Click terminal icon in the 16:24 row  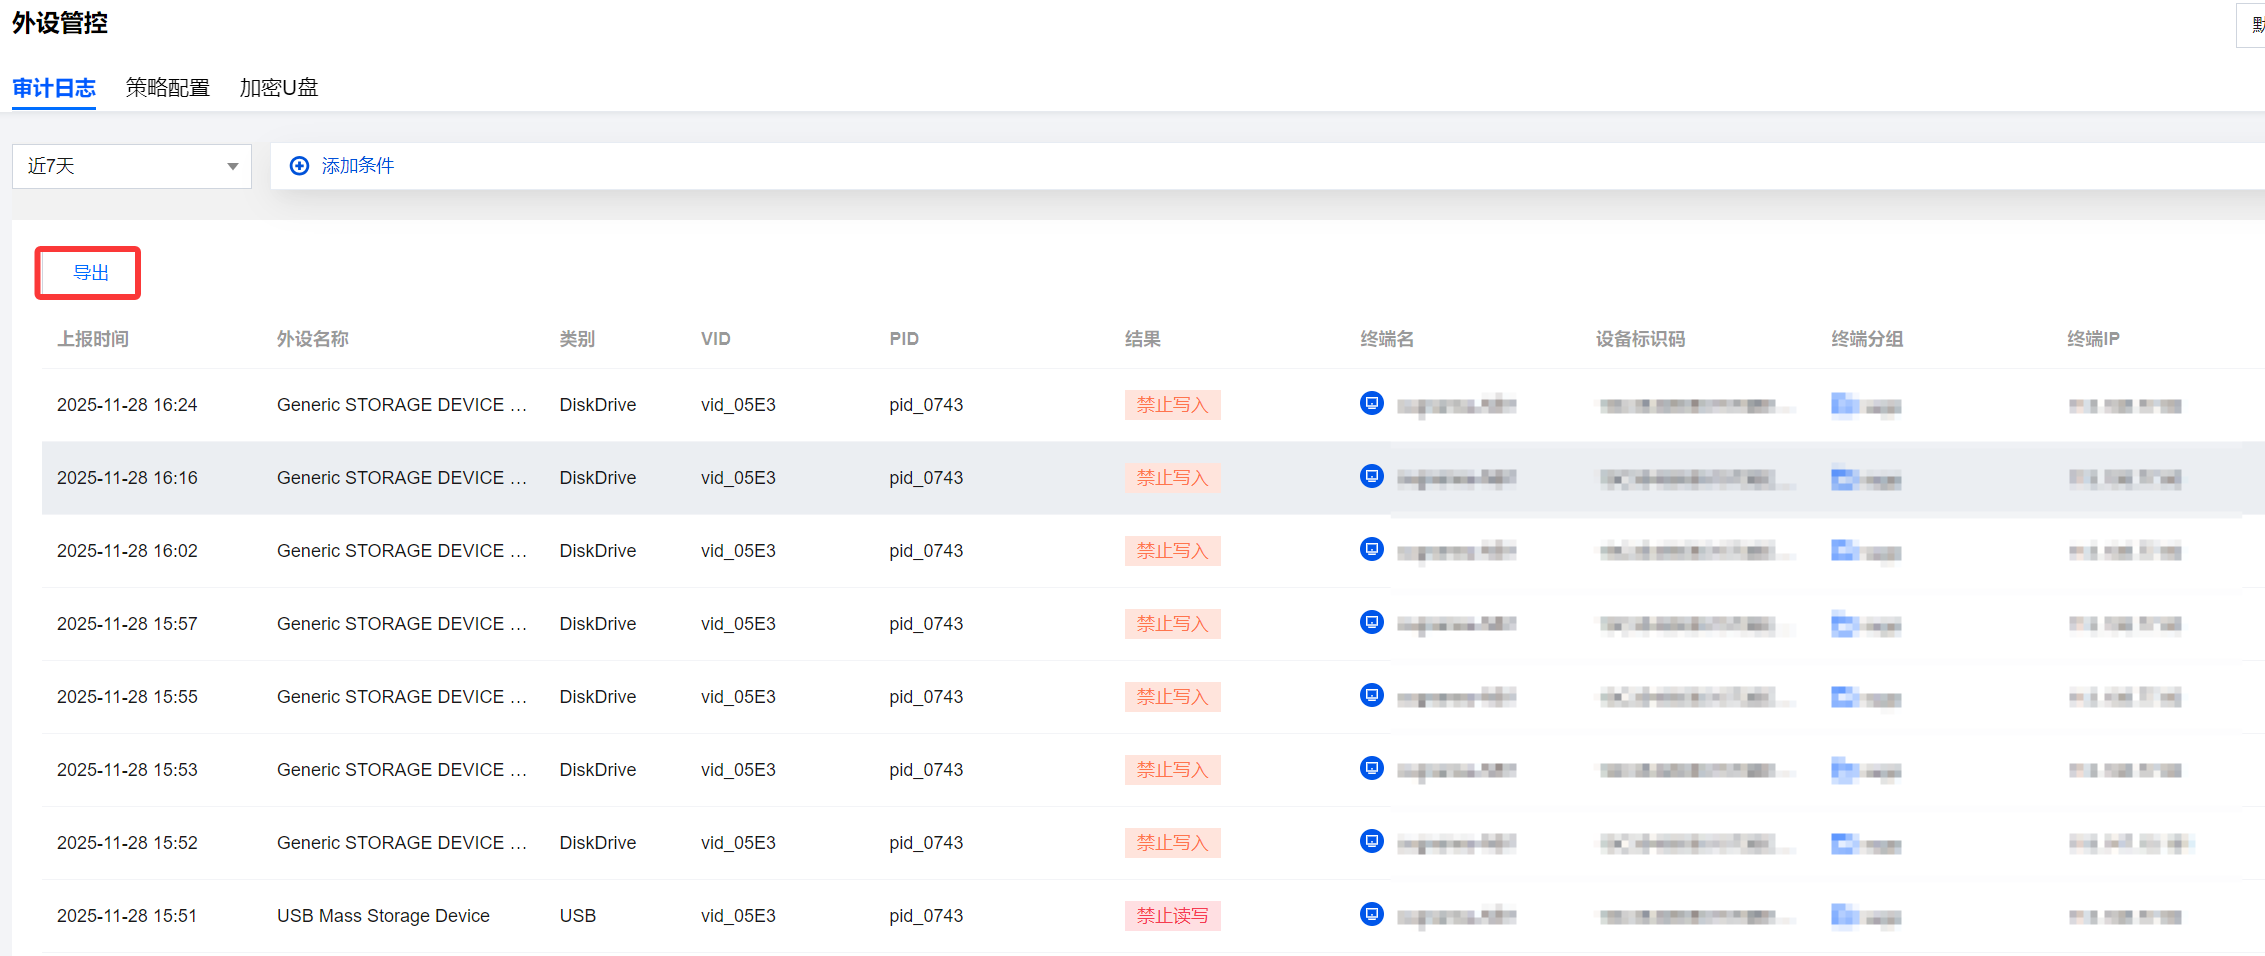coord(1372,403)
